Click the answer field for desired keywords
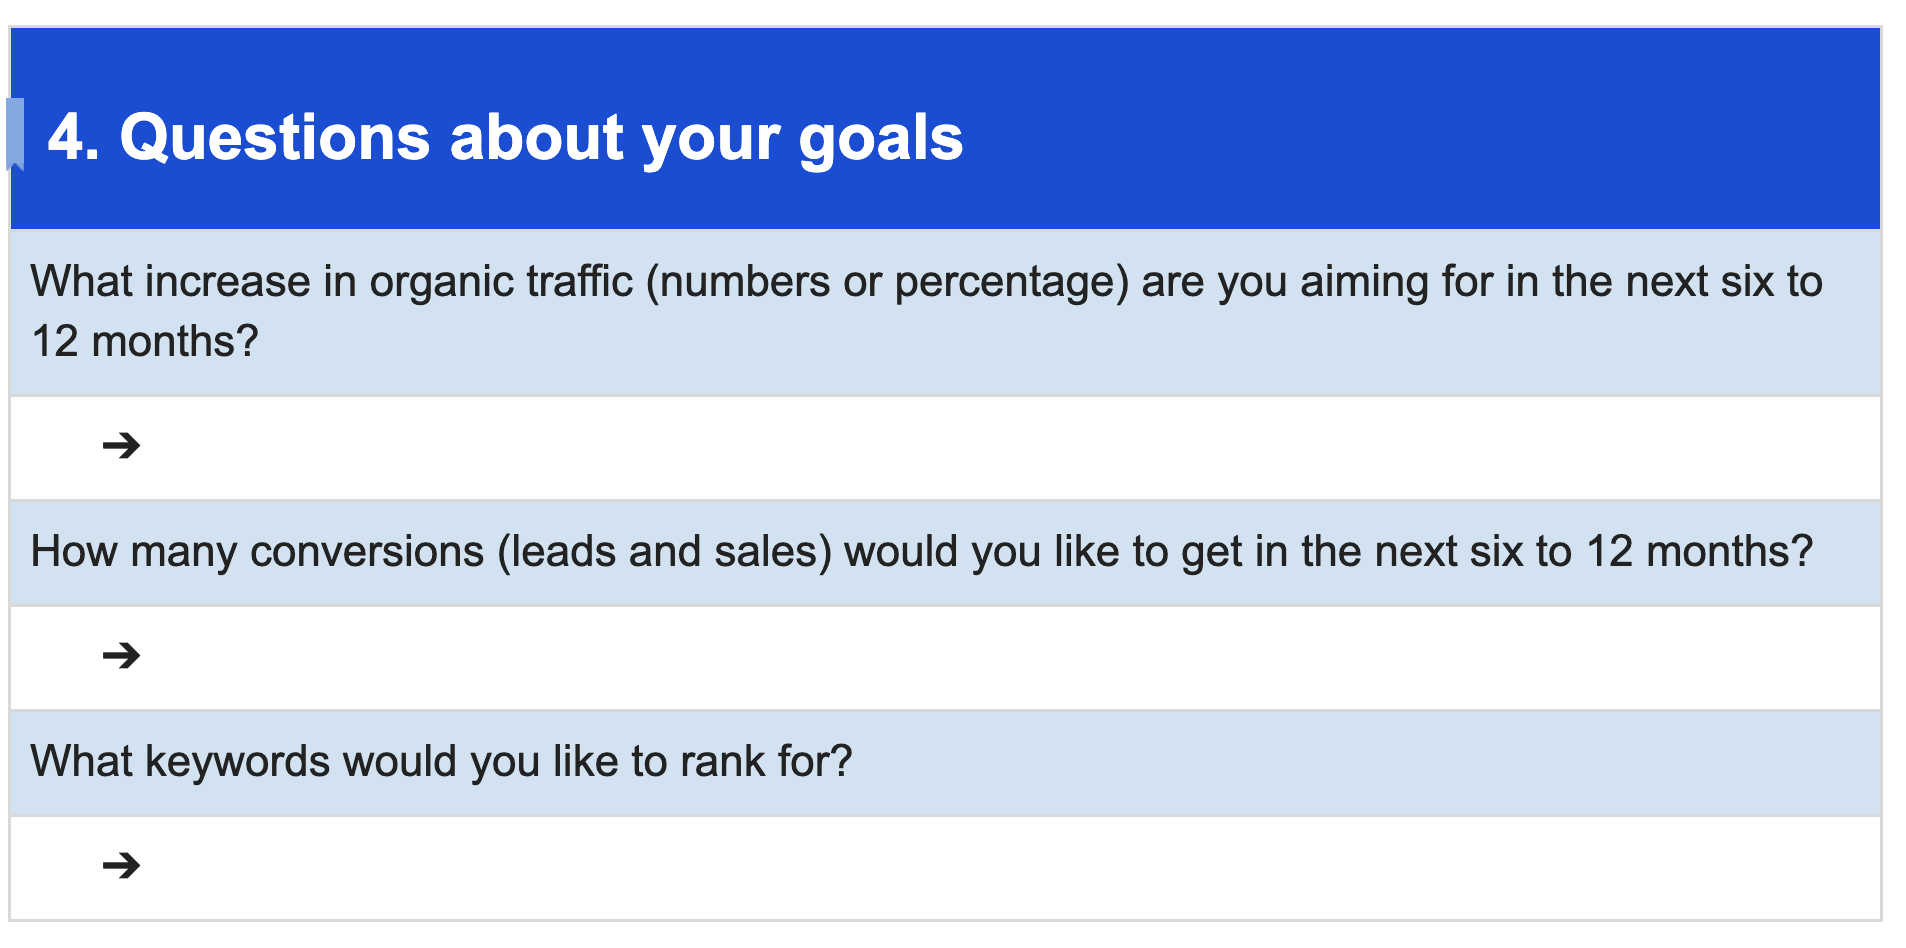This screenshot has height=948, width=1906. pos(945,868)
